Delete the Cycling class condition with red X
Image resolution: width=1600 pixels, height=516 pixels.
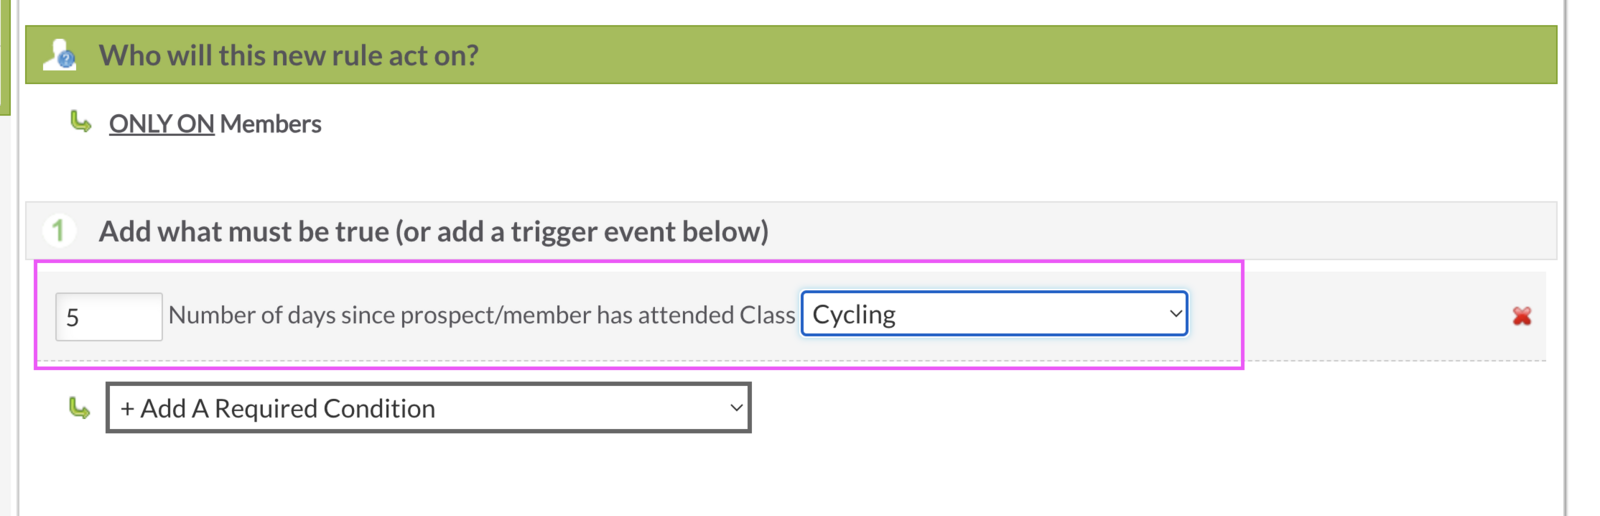click(1521, 316)
